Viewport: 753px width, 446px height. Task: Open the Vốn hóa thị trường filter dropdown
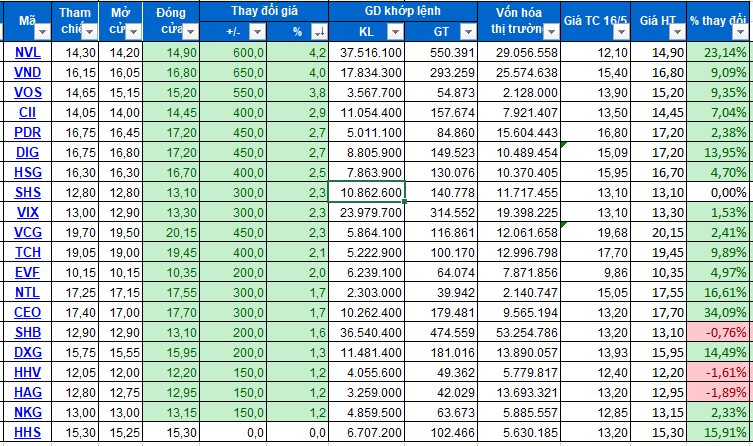[551, 32]
